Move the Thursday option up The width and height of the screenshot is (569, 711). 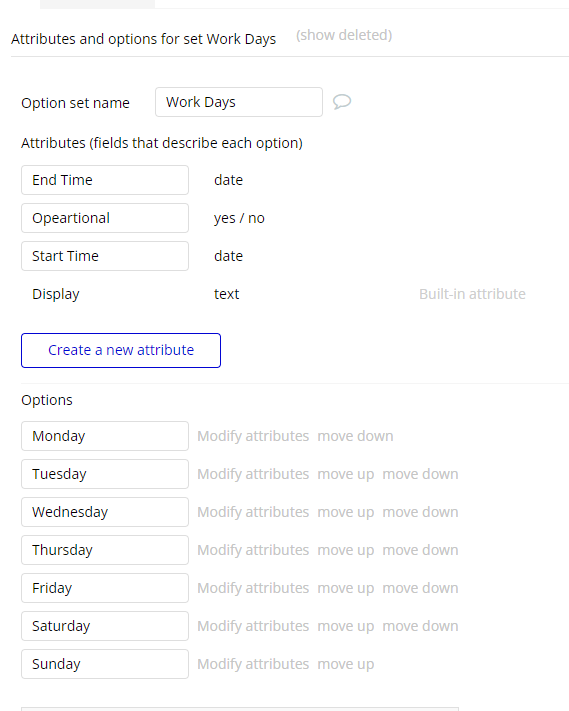pos(346,550)
